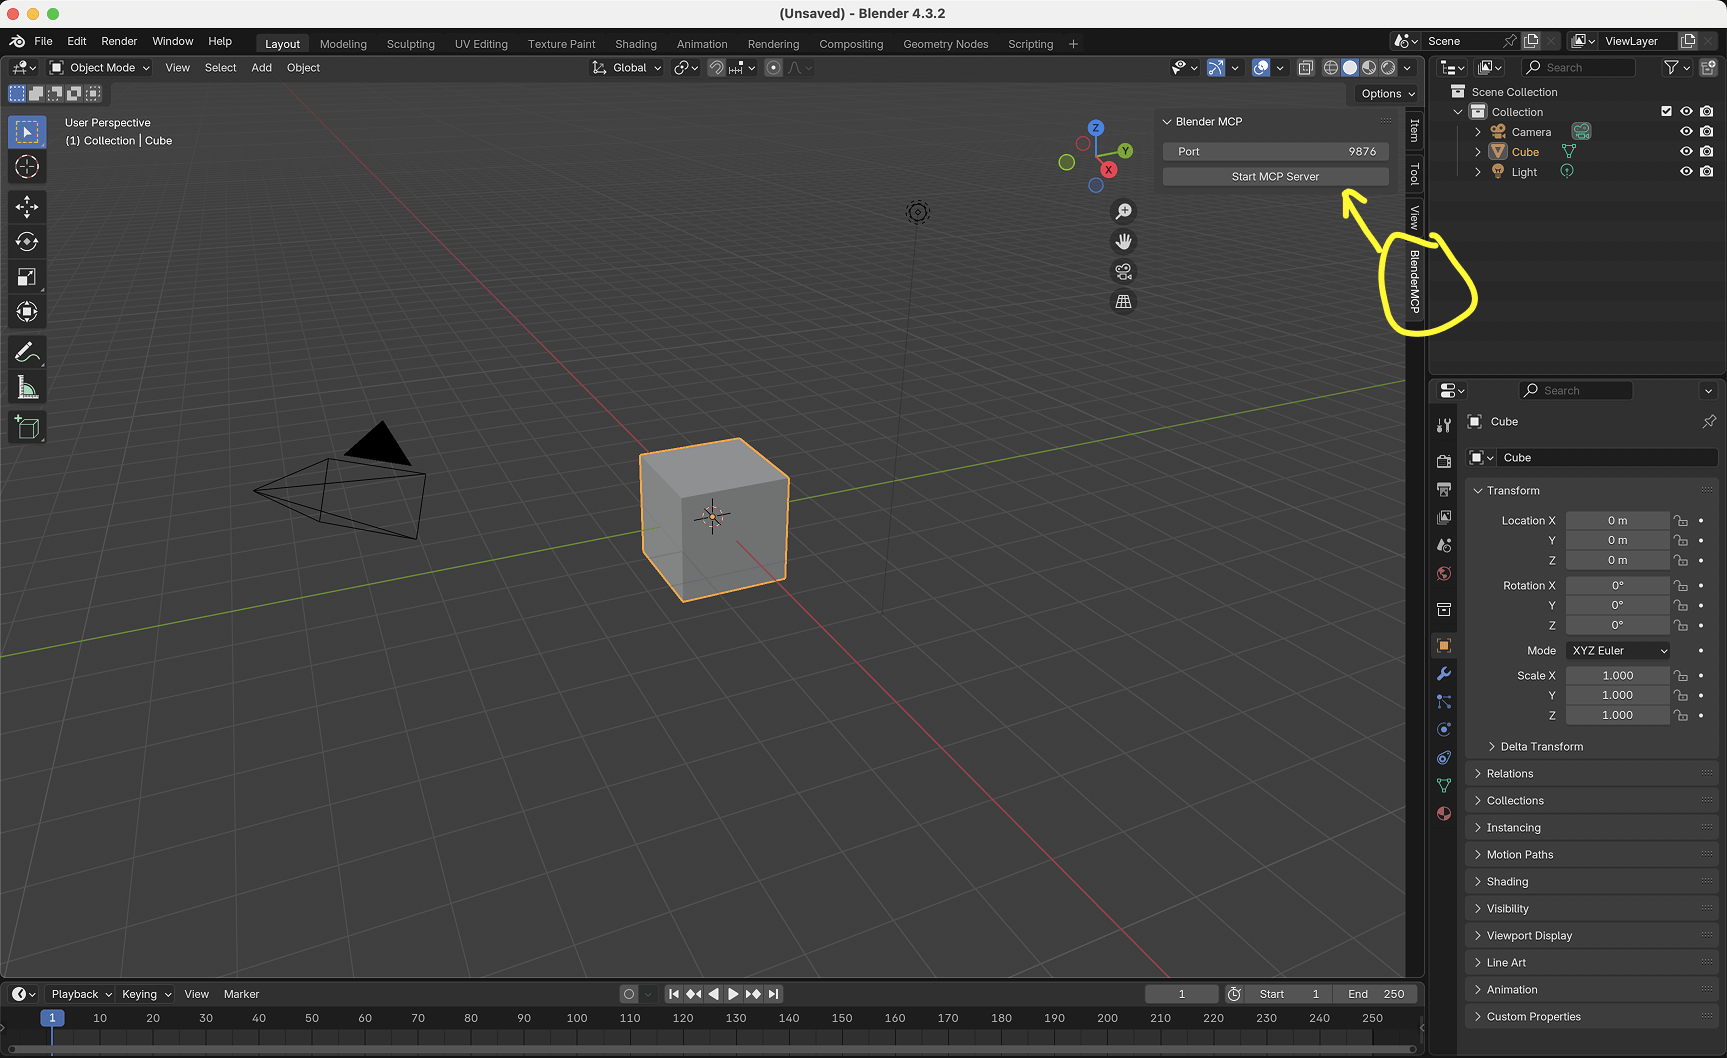This screenshot has width=1727, height=1058.
Task: Select the Annotate tool
Action: (27, 351)
